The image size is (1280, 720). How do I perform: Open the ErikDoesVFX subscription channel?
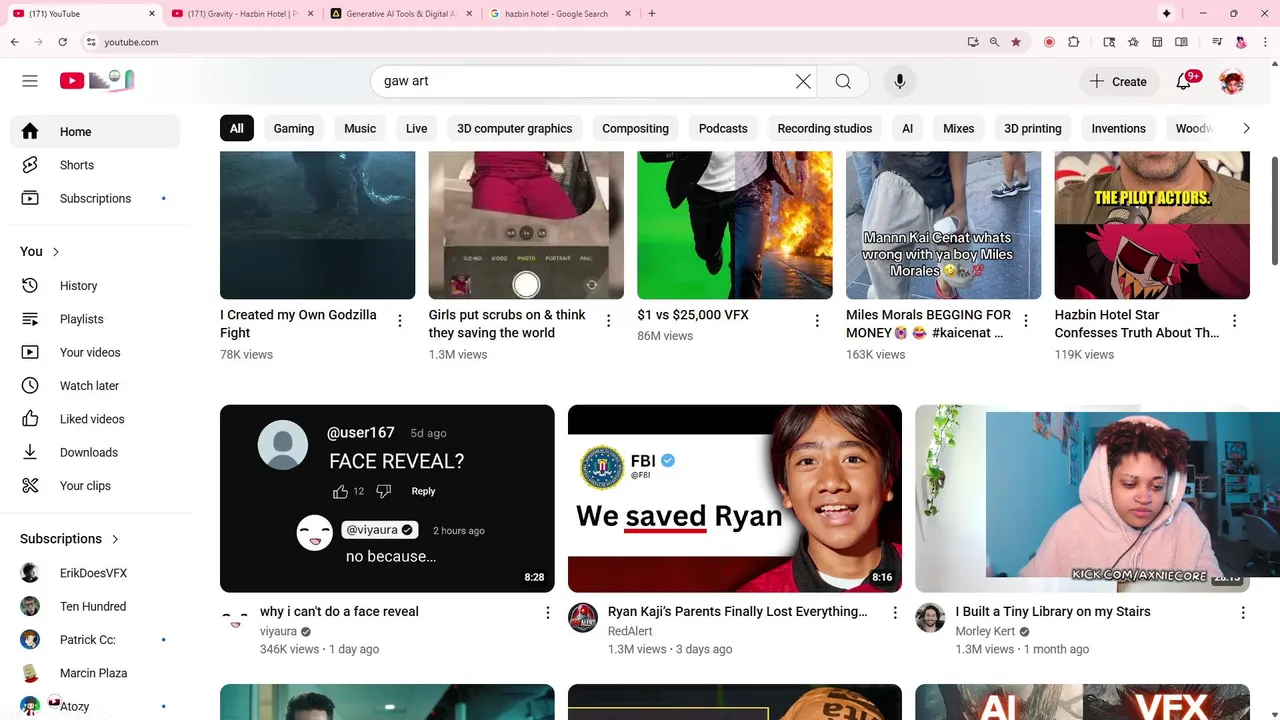(95, 573)
